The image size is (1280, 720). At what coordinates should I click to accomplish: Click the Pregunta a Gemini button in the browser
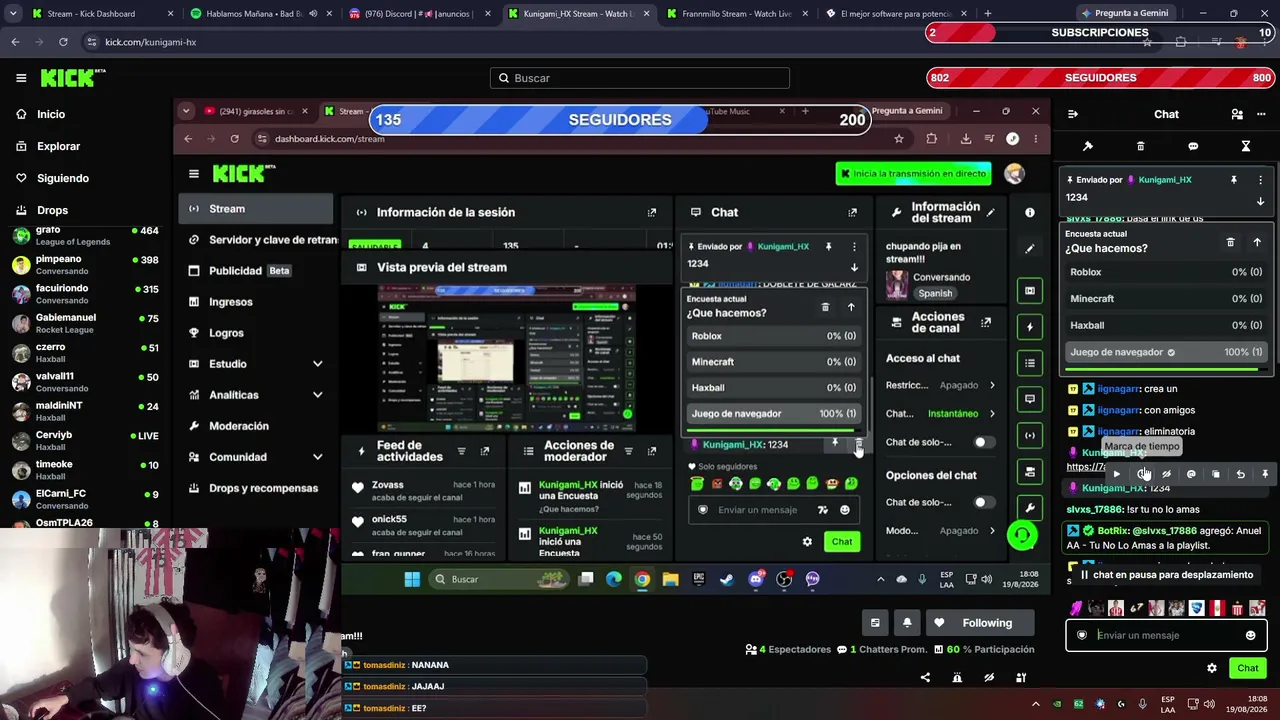click(x=1125, y=14)
